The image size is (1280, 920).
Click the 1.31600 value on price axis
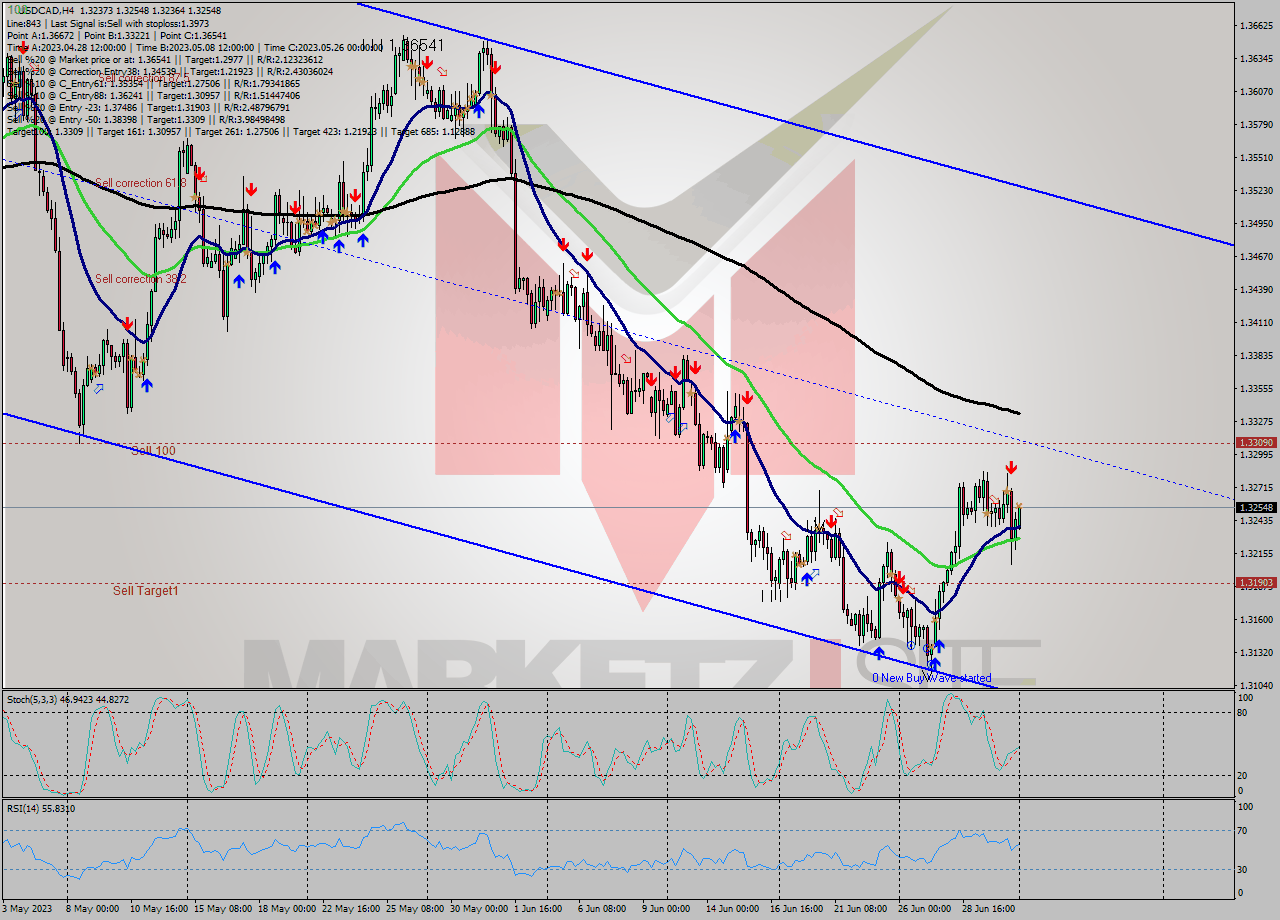pos(1256,619)
